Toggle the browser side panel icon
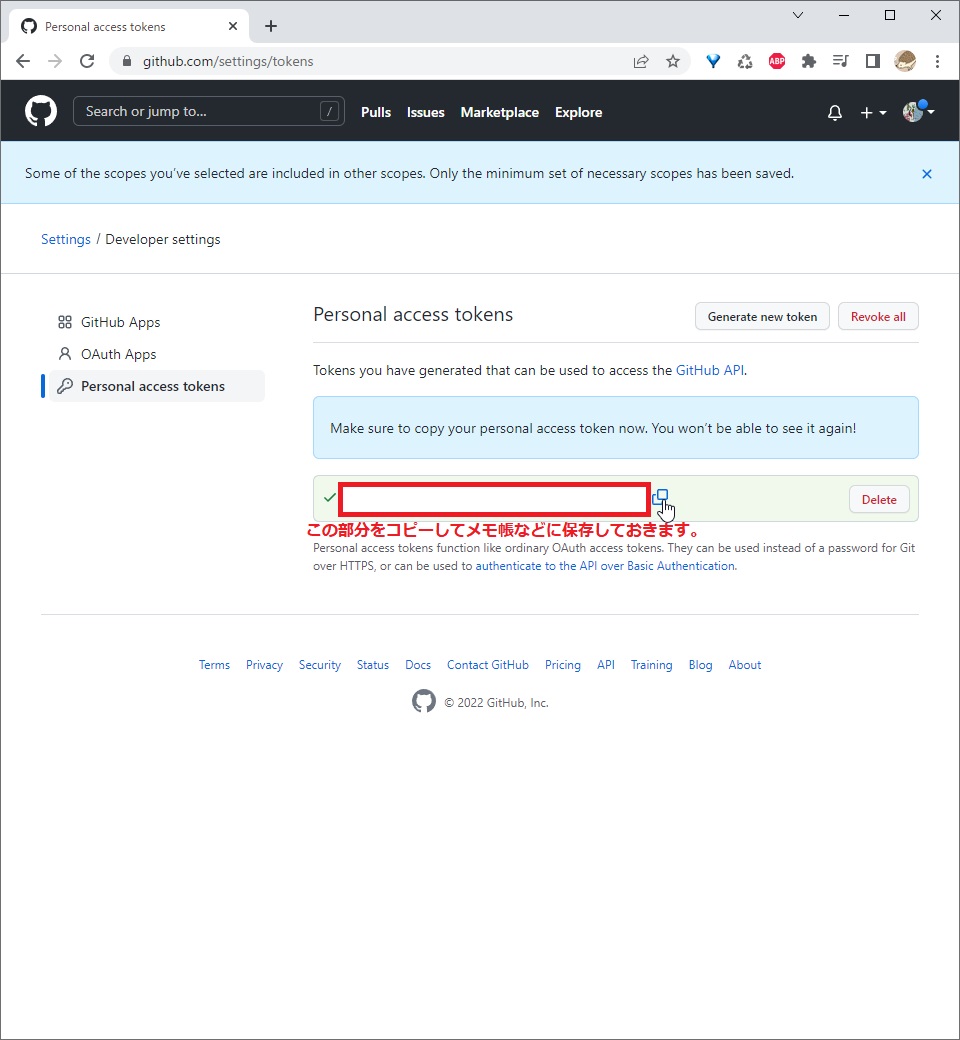Screen dimensions: 960x1040 coord(872,62)
